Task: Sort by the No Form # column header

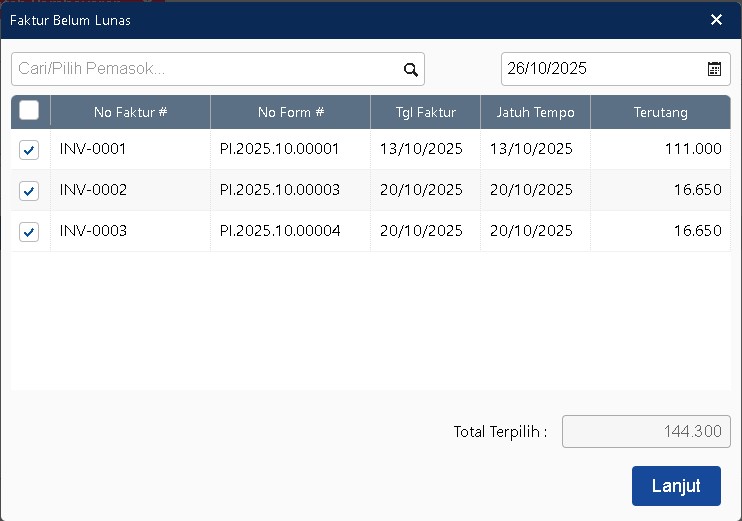Action: [x=290, y=112]
